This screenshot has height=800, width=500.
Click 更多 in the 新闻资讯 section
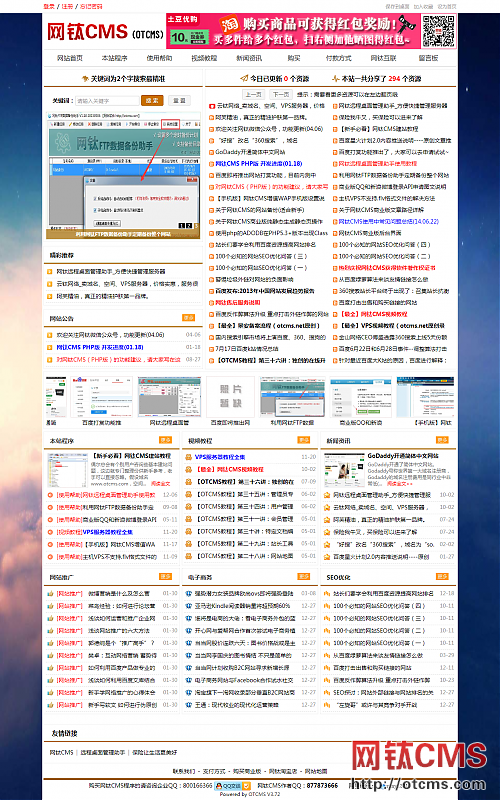point(442,440)
